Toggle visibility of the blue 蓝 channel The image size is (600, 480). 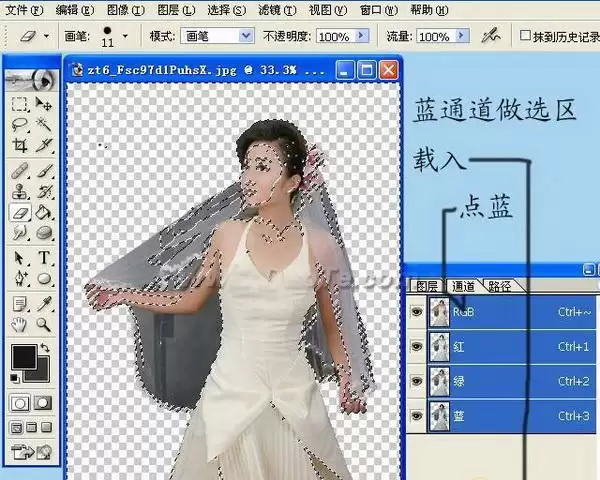tap(416, 415)
